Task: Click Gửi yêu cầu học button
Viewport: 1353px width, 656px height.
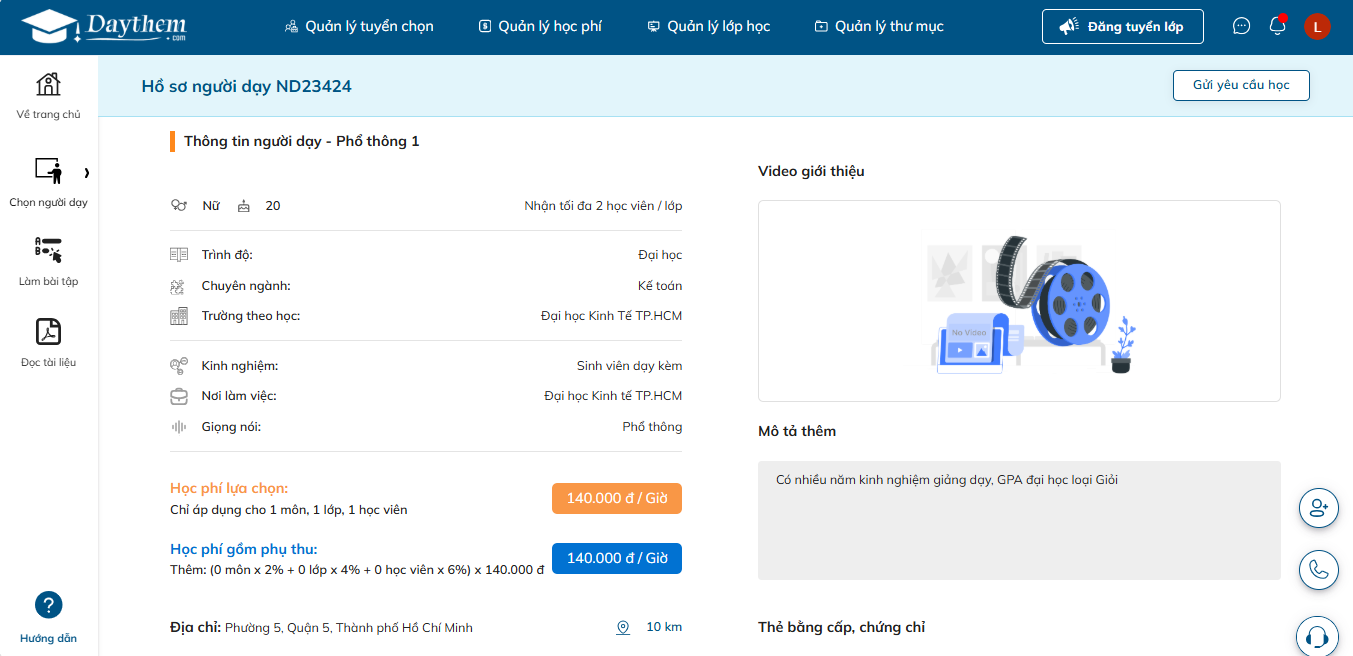Action: (1241, 86)
